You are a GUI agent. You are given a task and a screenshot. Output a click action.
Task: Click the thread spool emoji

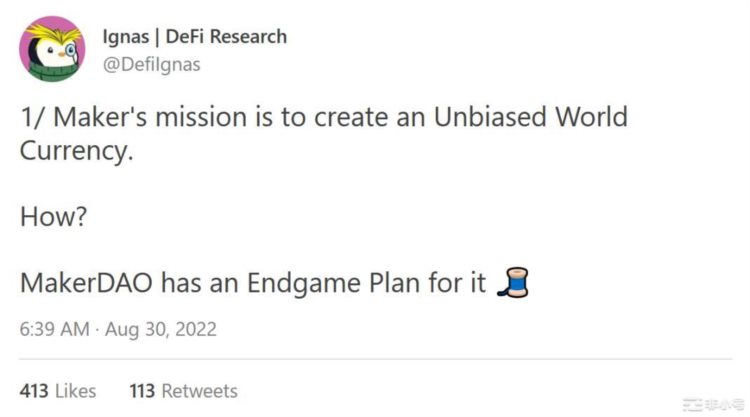[x=512, y=283]
